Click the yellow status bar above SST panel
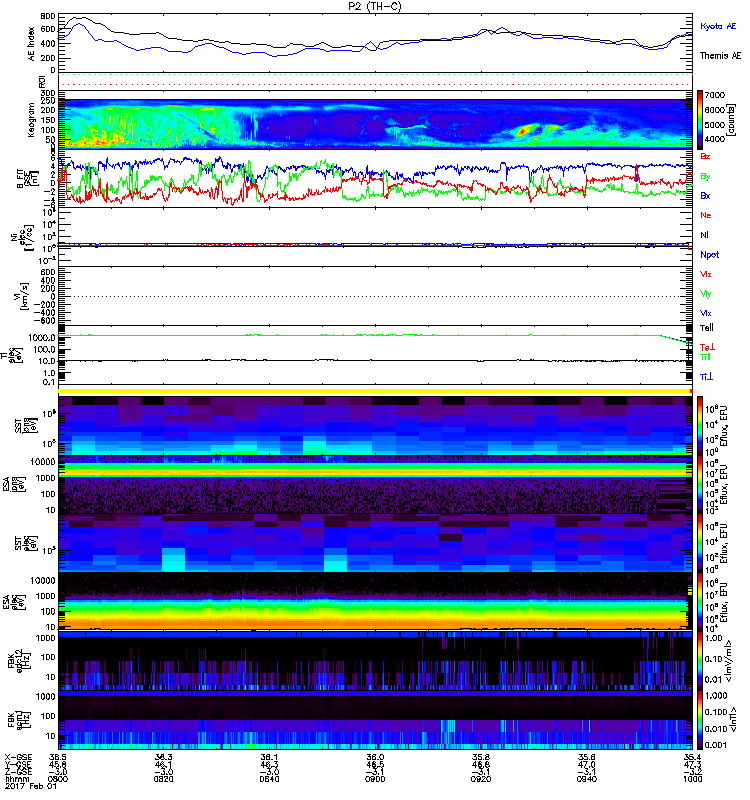 tap(374, 391)
